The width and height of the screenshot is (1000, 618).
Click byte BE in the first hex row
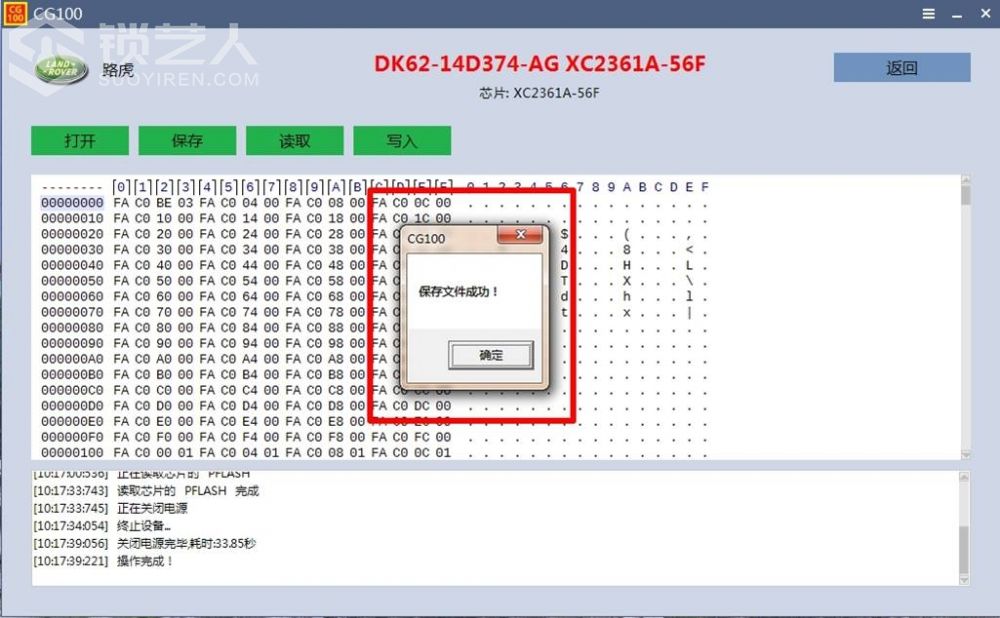[x=164, y=203]
